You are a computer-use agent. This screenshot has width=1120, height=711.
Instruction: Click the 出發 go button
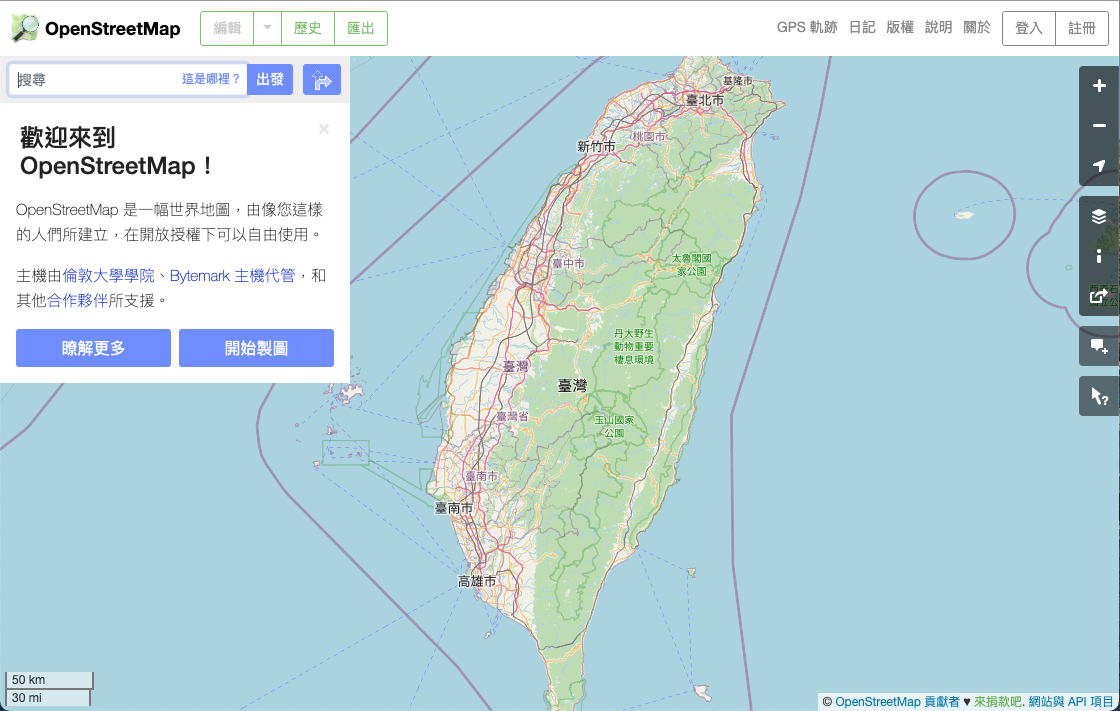pos(270,79)
